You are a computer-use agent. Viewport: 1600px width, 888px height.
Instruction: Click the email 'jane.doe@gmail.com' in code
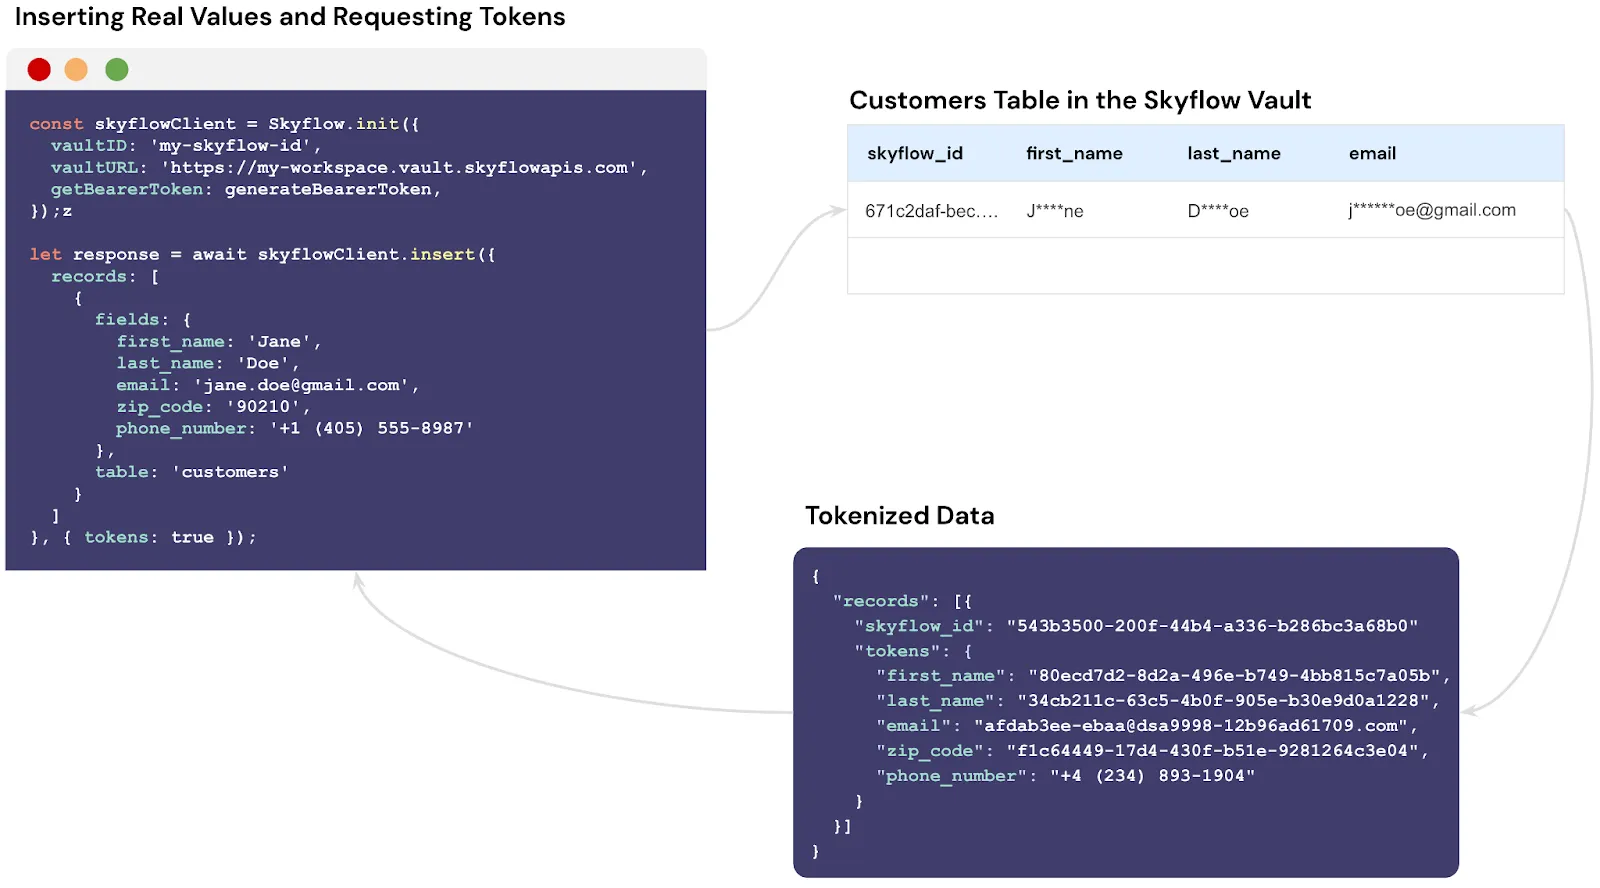[304, 385]
